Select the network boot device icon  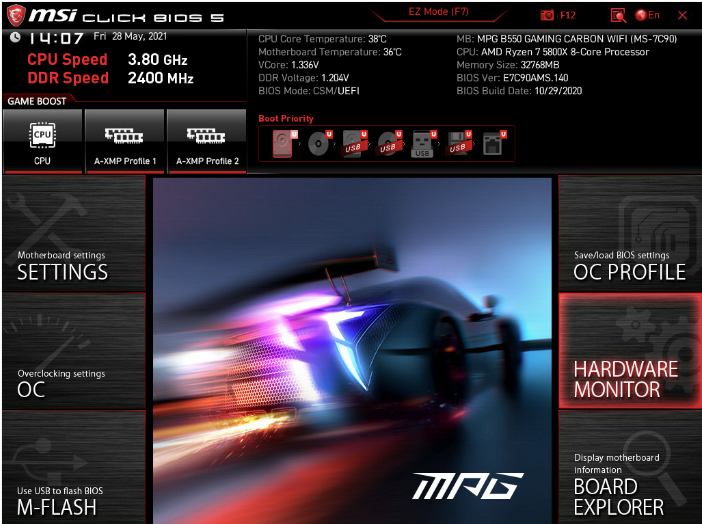tap(494, 143)
